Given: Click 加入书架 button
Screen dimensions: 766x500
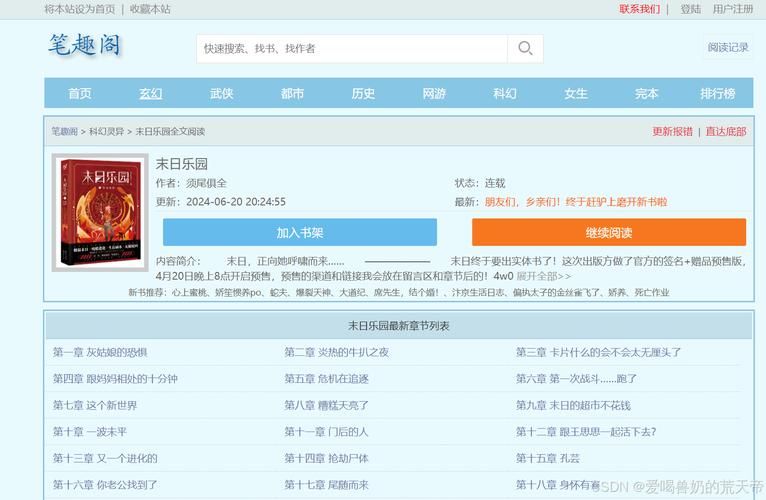Looking at the screenshot, I should tap(300, 232).
